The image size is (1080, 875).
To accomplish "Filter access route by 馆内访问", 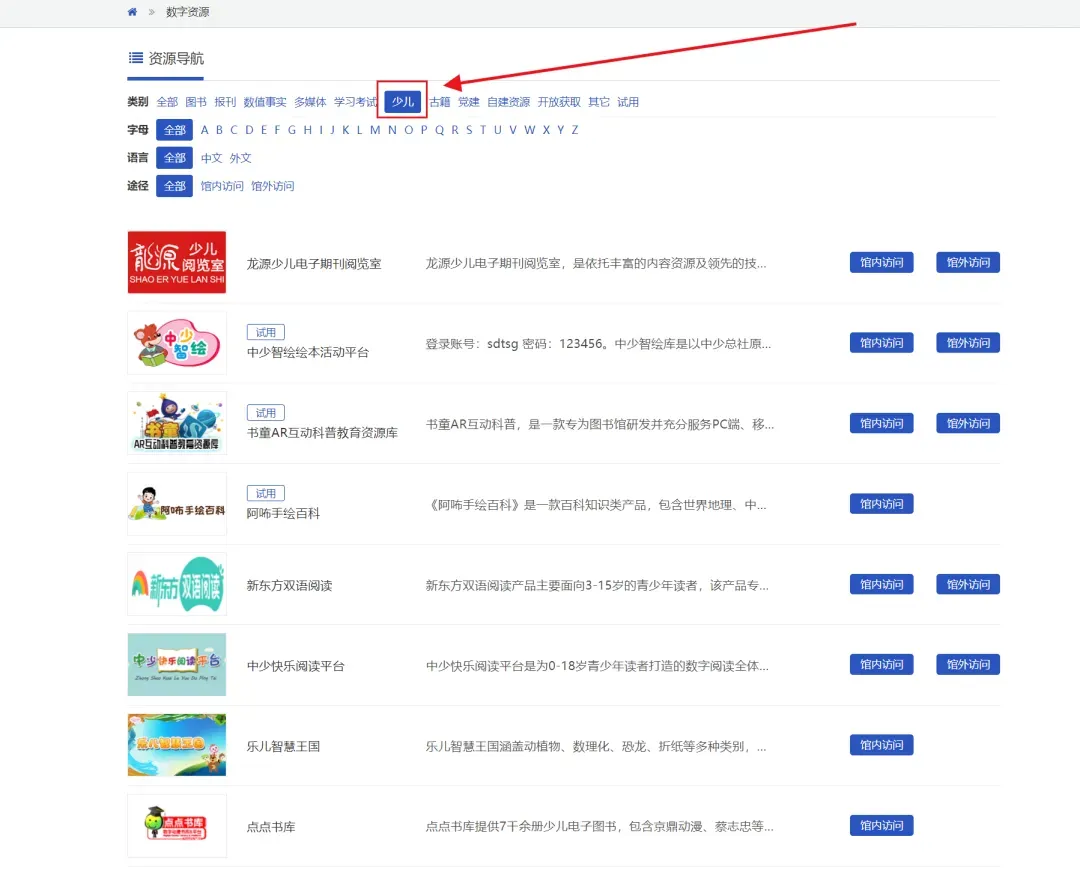I will (222, 186).
